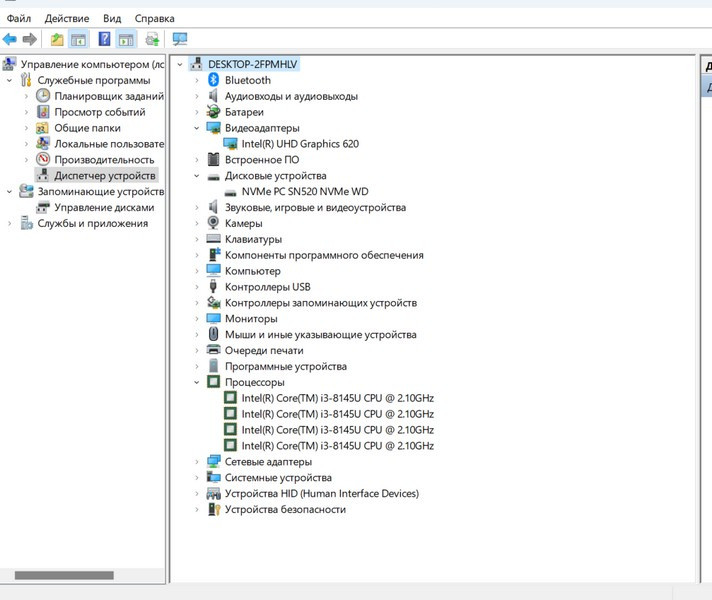
Task: Collapse the Процессоры category
Action: pos(197,382)
